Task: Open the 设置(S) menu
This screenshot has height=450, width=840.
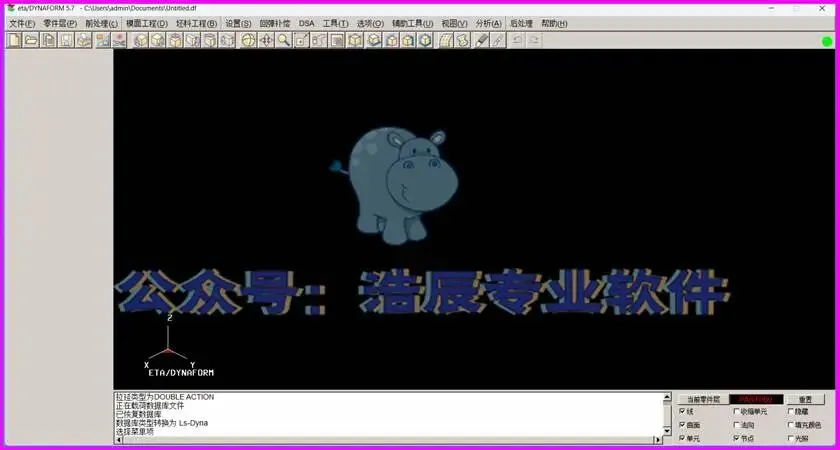Action: [238, 24]
